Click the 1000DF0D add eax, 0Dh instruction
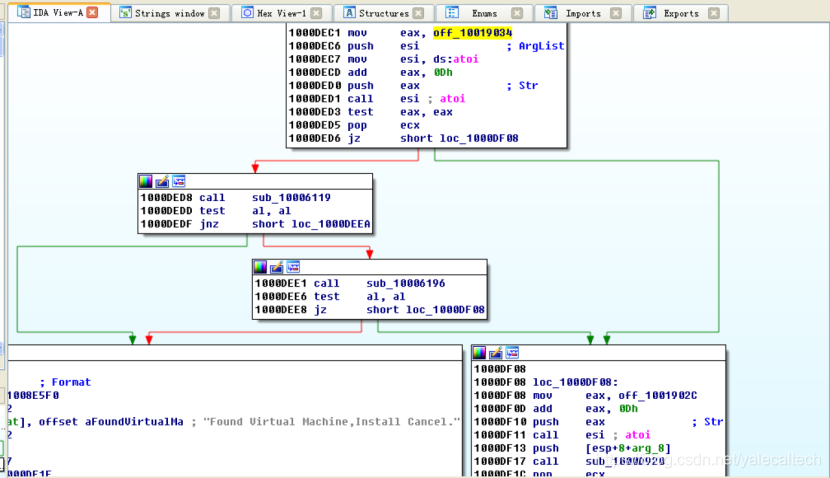Viewport: 830px width, 478px height. (556, 409)
